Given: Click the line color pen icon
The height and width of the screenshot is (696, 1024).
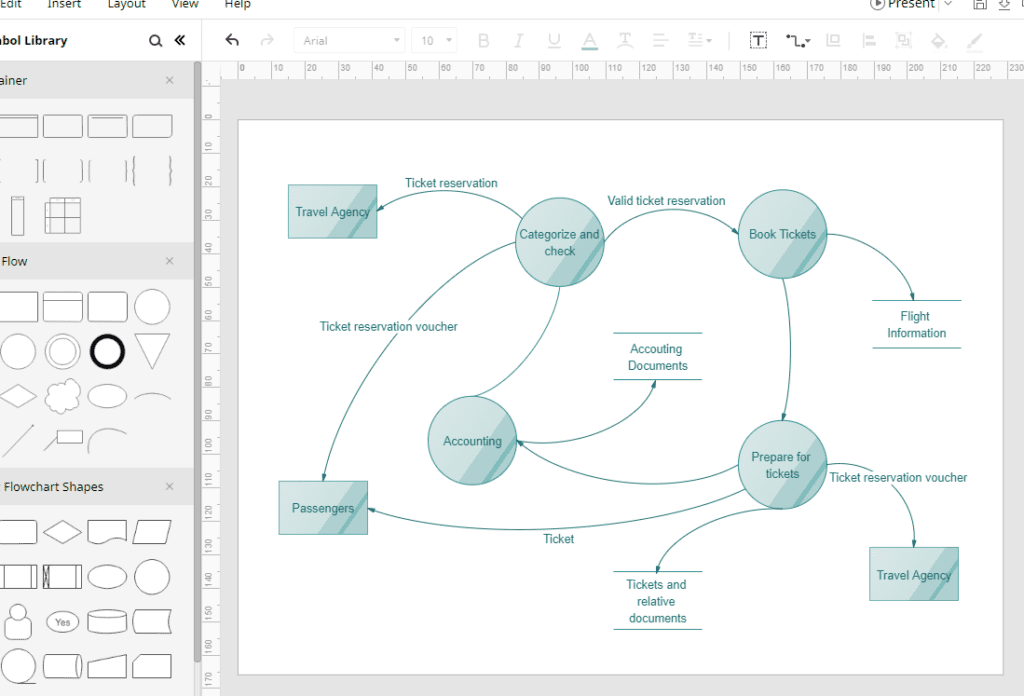Looking at the screenshot, I should click(974, 42).
